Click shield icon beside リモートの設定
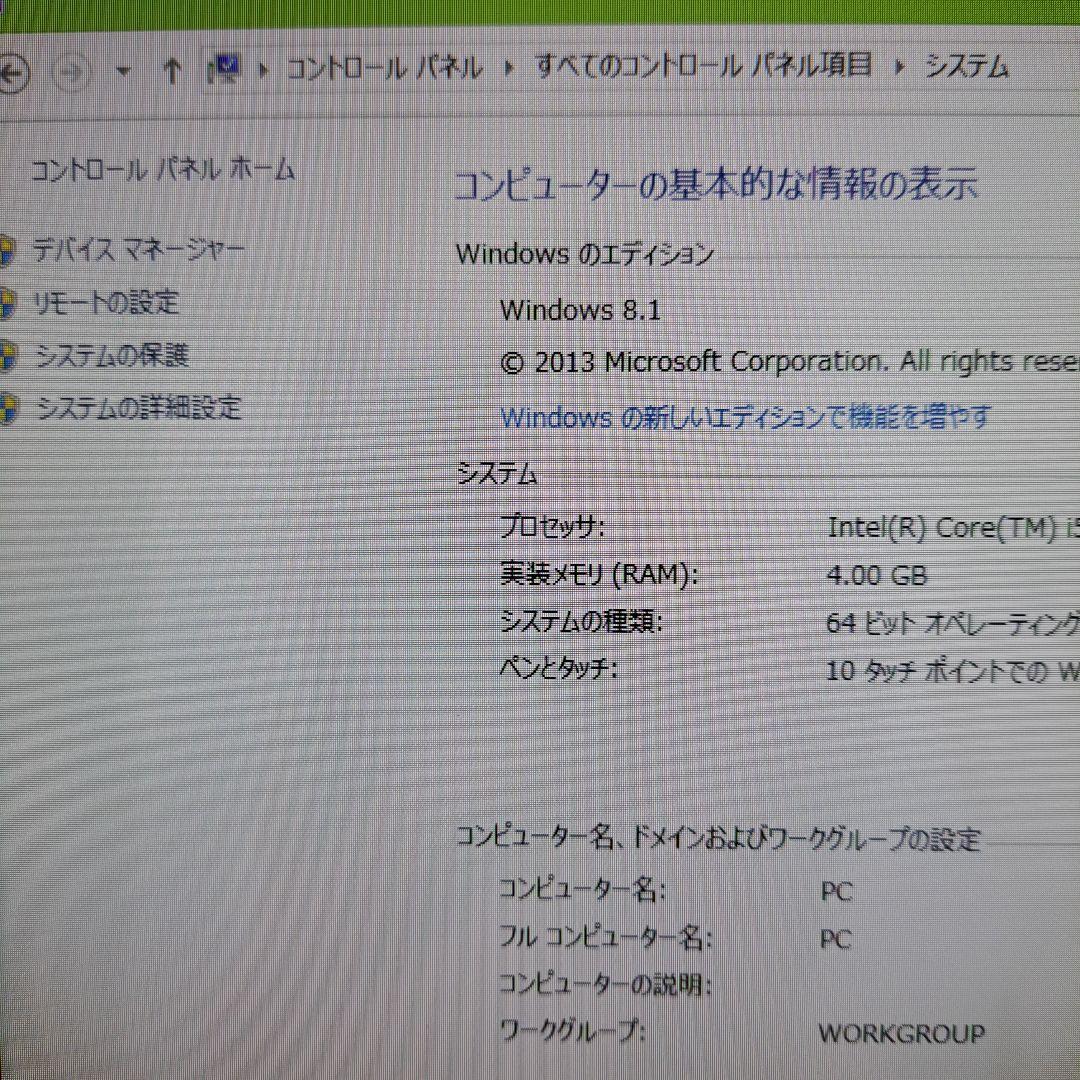 pos(6,304)
